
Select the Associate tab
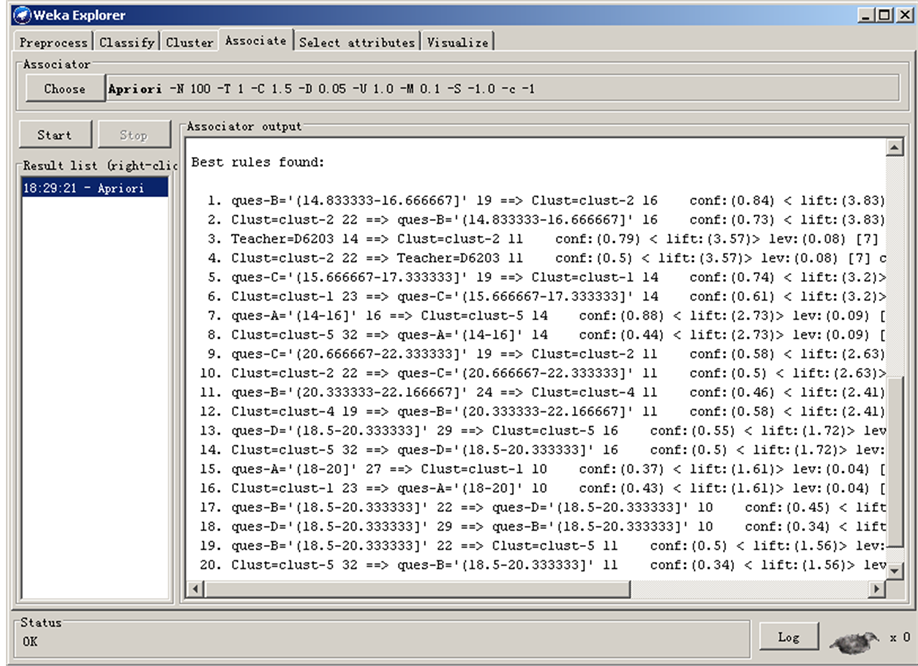point(256,41)
